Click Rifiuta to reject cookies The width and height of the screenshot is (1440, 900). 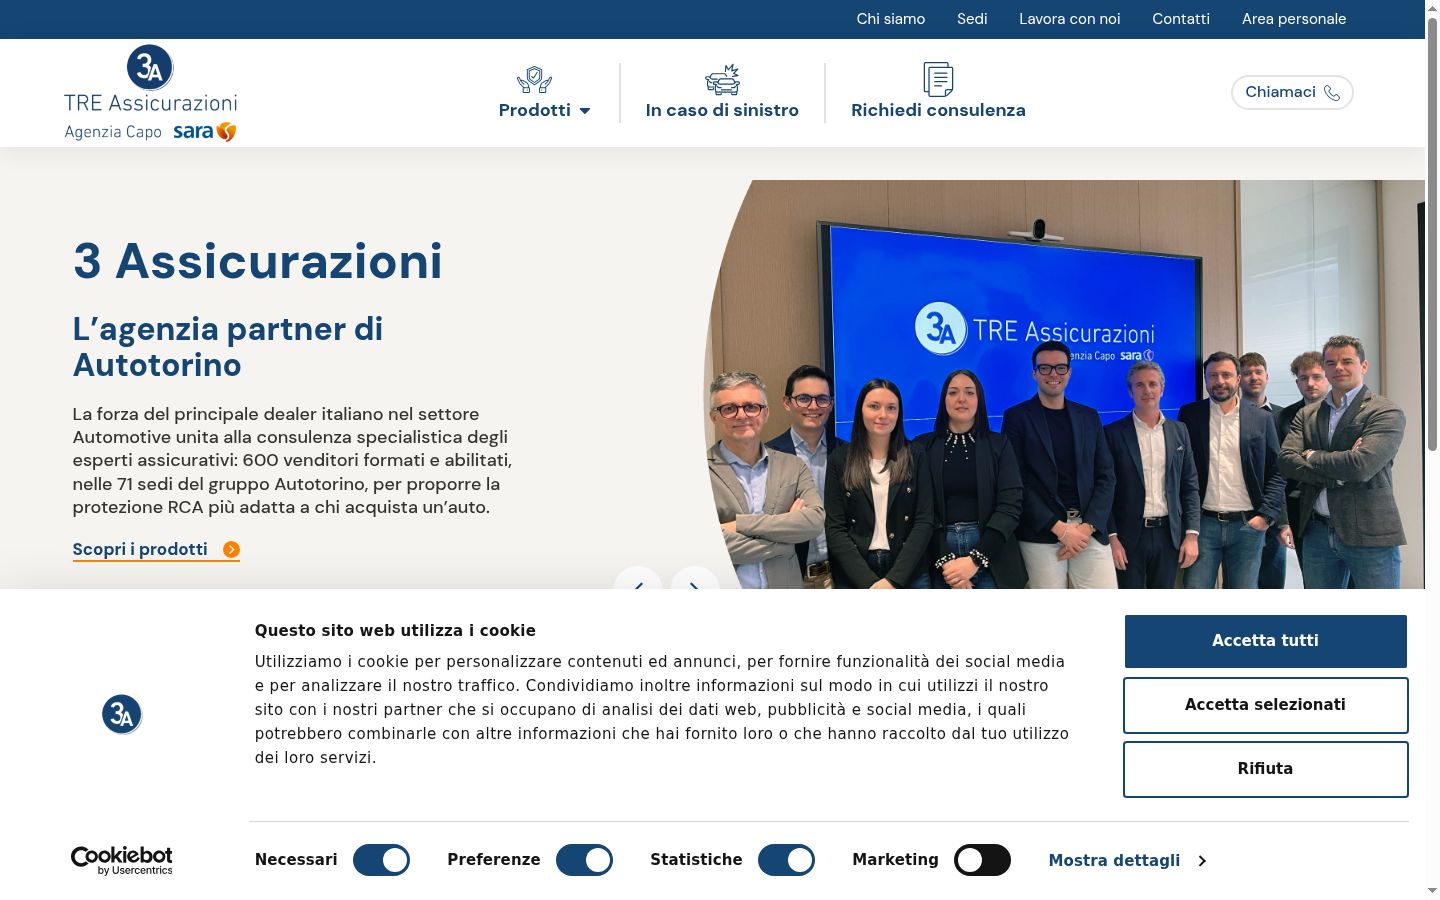coord(1265,769)
